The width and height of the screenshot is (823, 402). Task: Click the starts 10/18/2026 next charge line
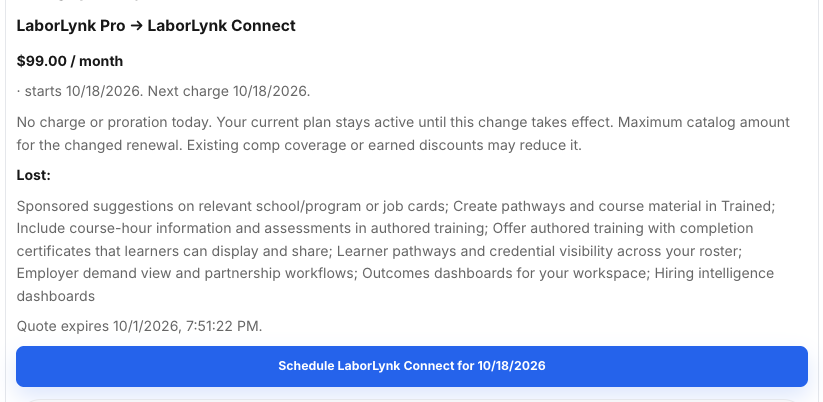pos(163,91)
